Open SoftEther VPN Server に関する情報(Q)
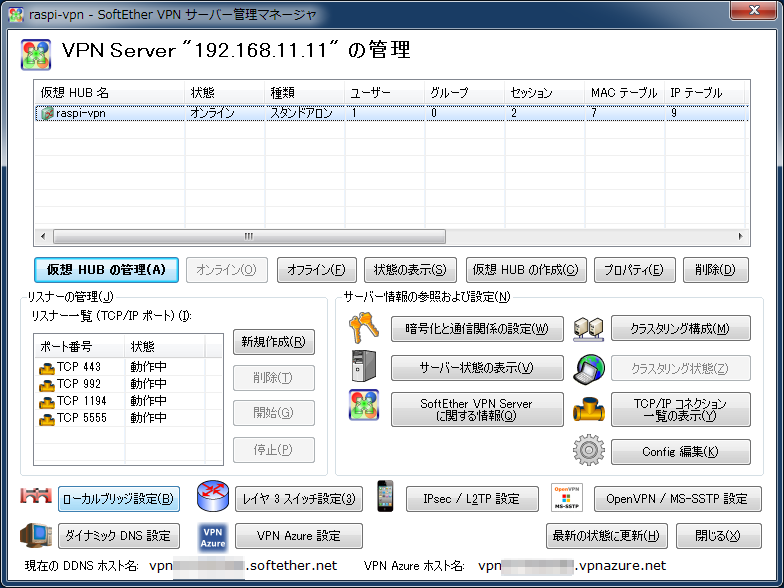Image resolution: width=784 pixels, height=588 pixels. point(477,410)
